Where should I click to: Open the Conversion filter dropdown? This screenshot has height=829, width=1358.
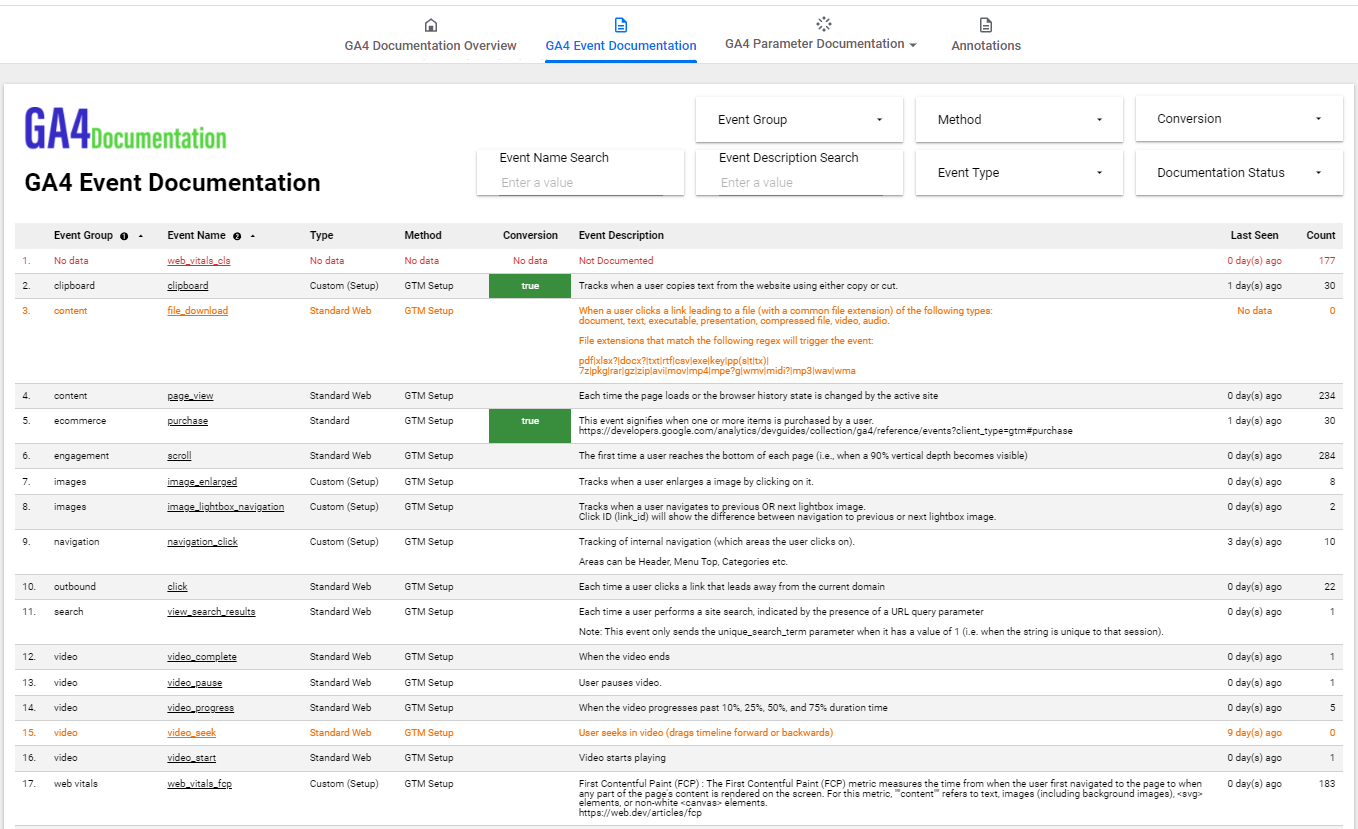1239,119
